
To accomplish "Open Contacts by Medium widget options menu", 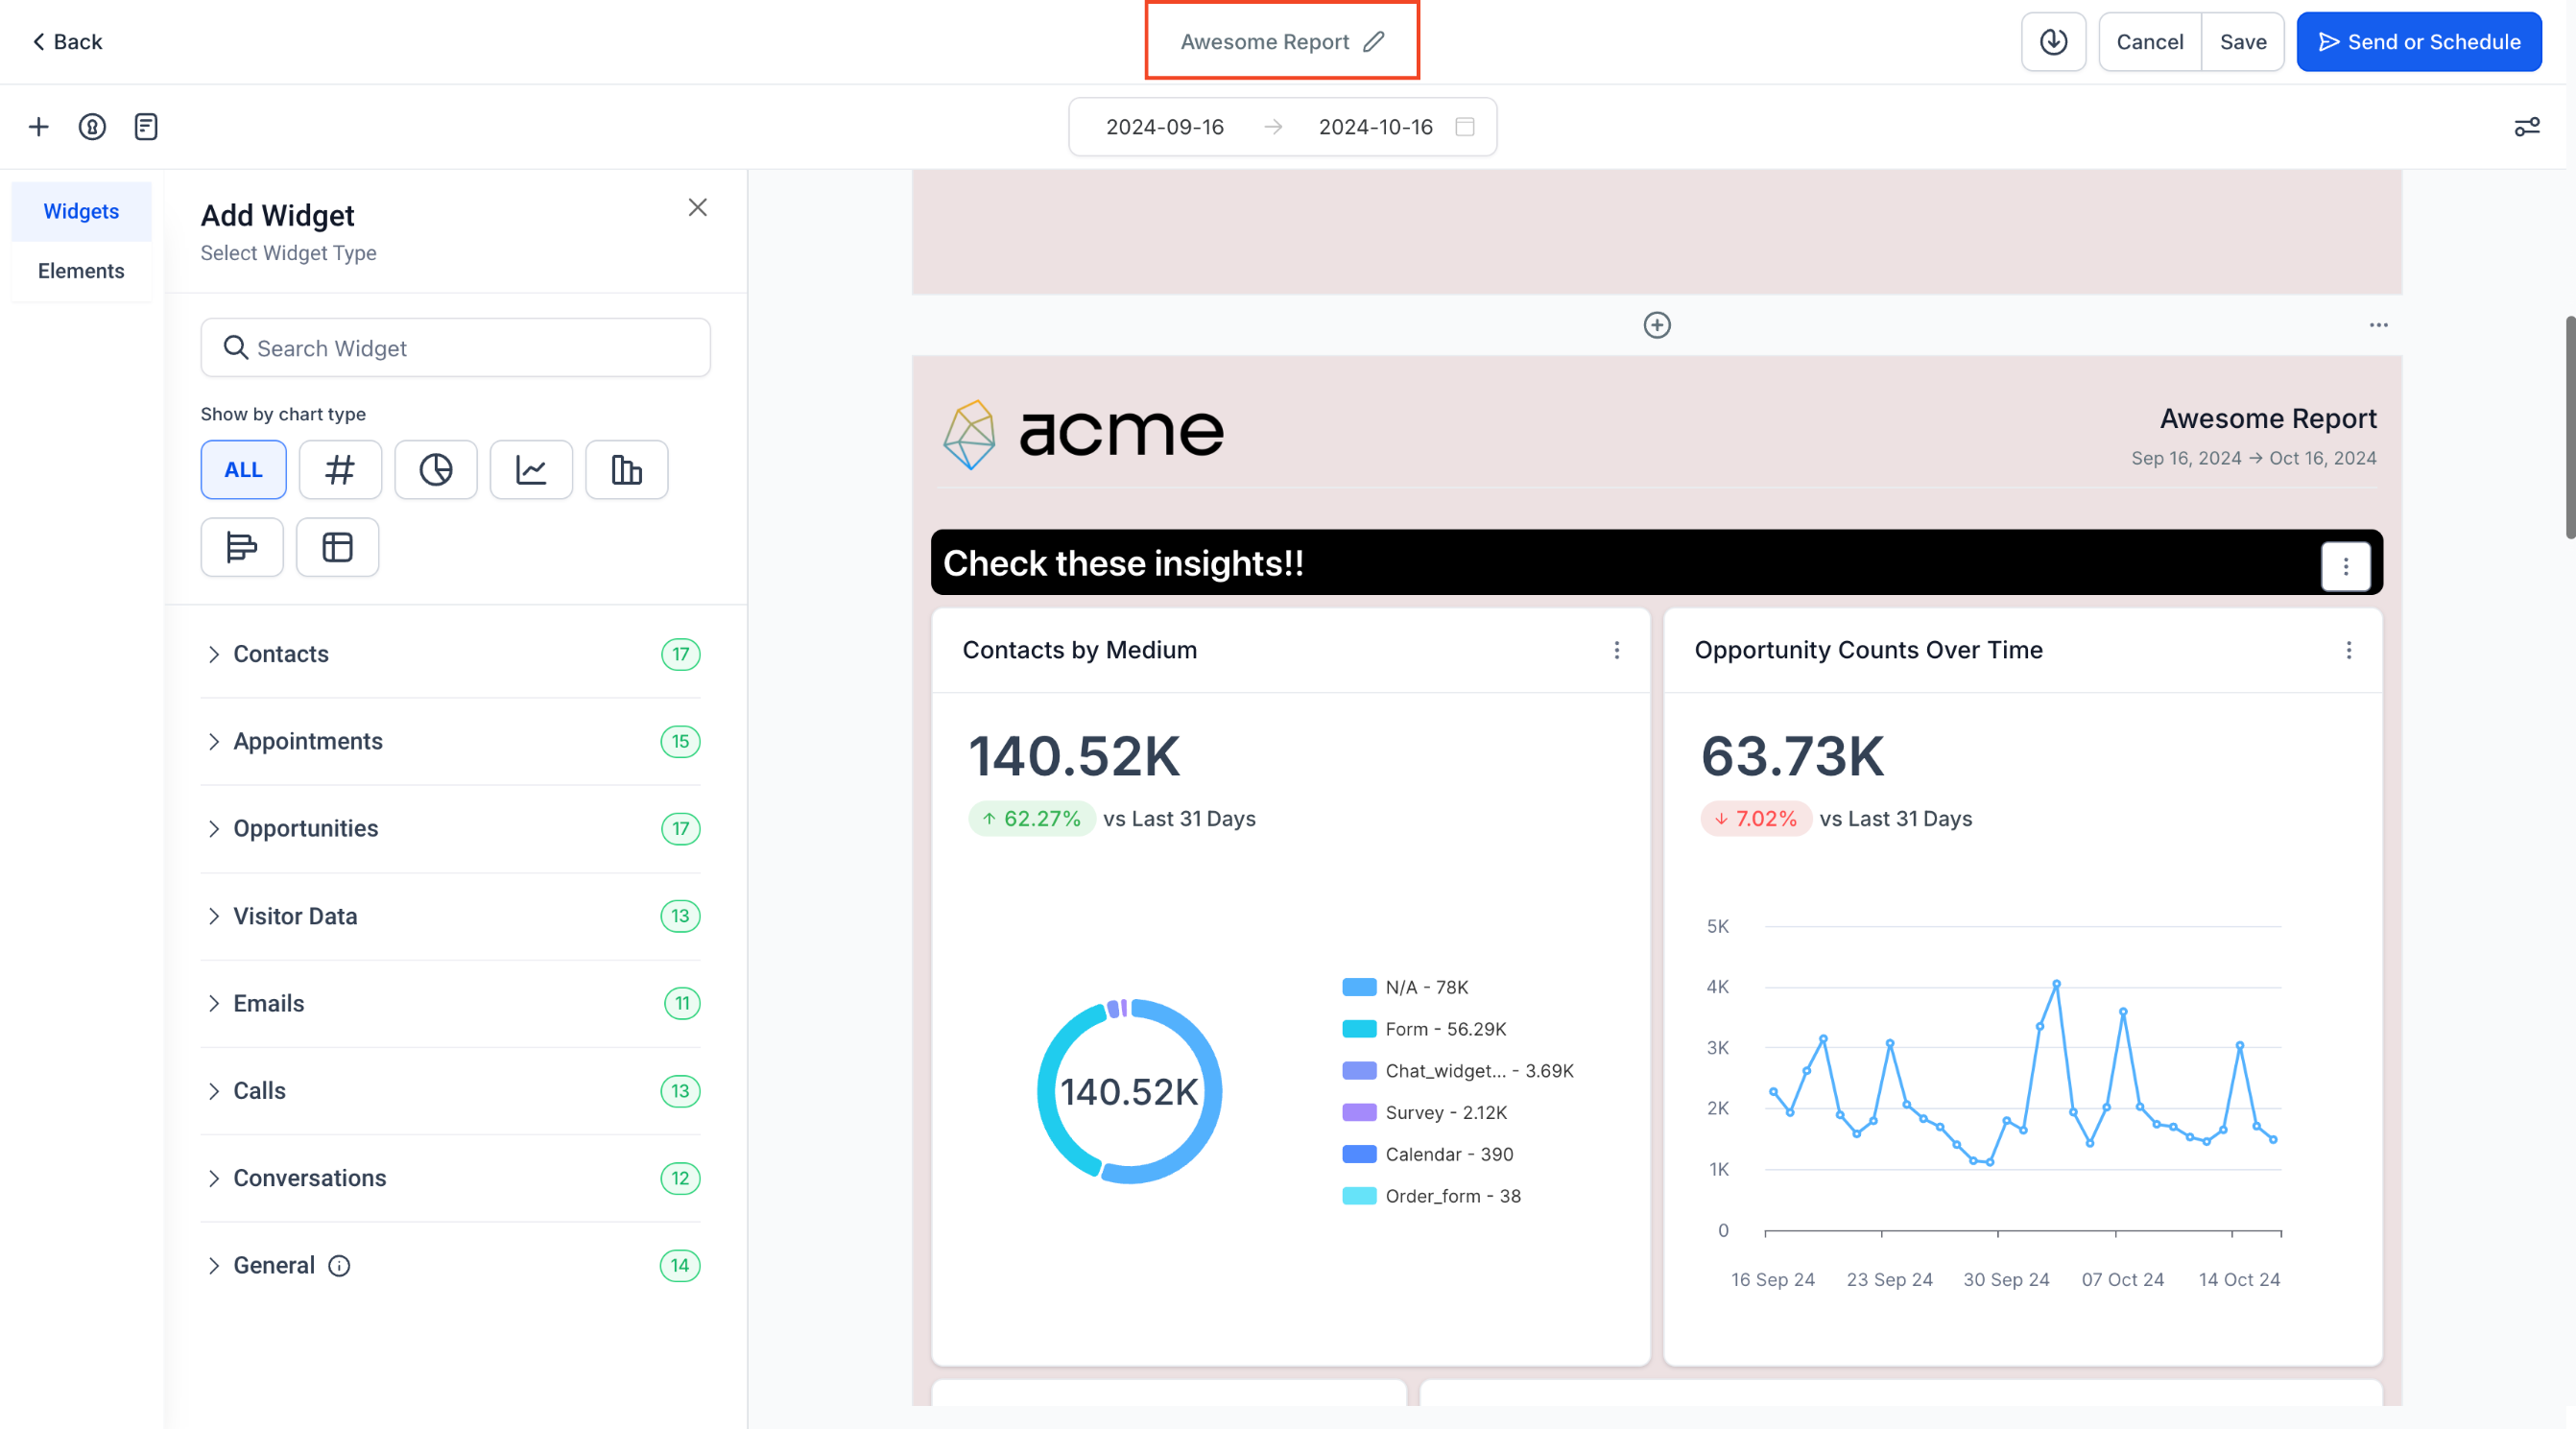I will coord(1616,650).
